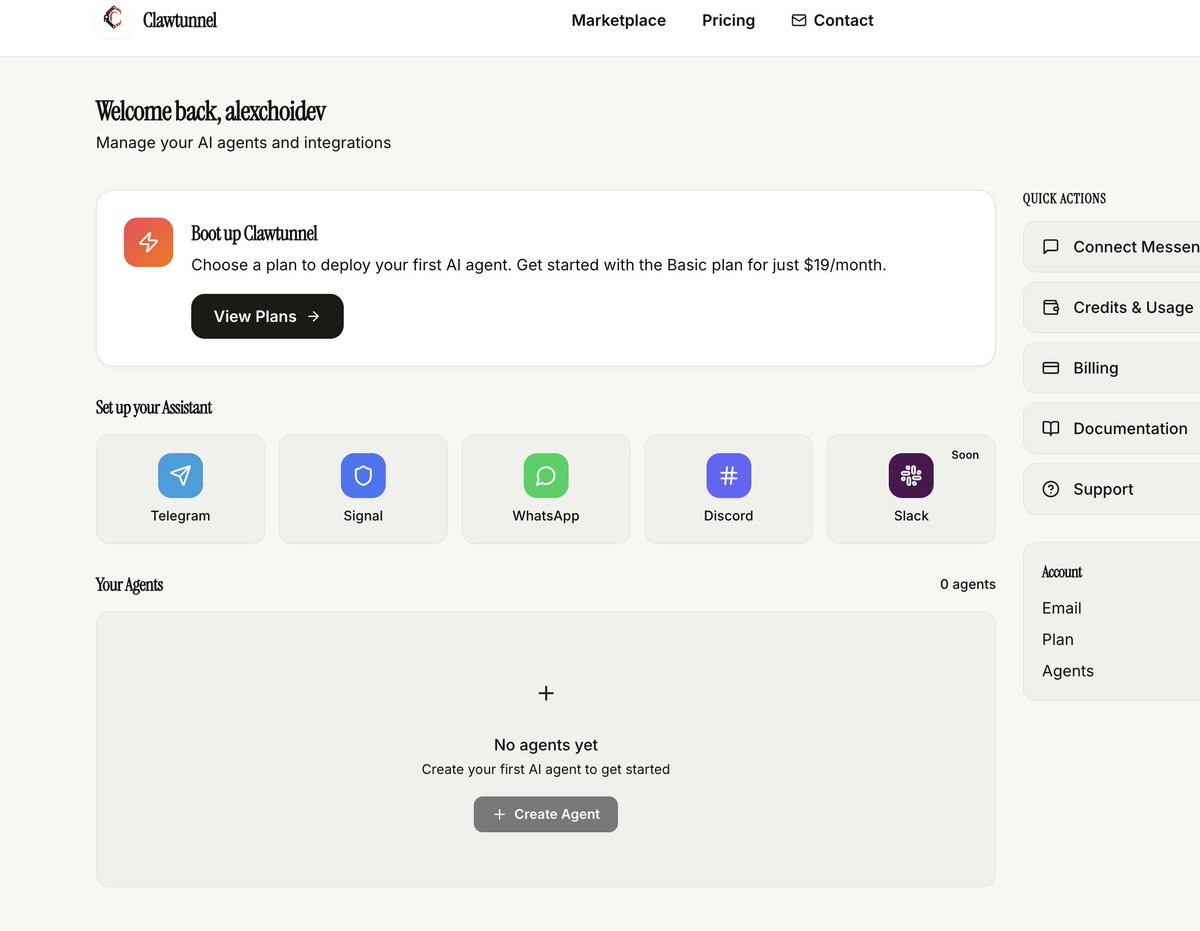Go to the Pricing page

click(728, 20)
